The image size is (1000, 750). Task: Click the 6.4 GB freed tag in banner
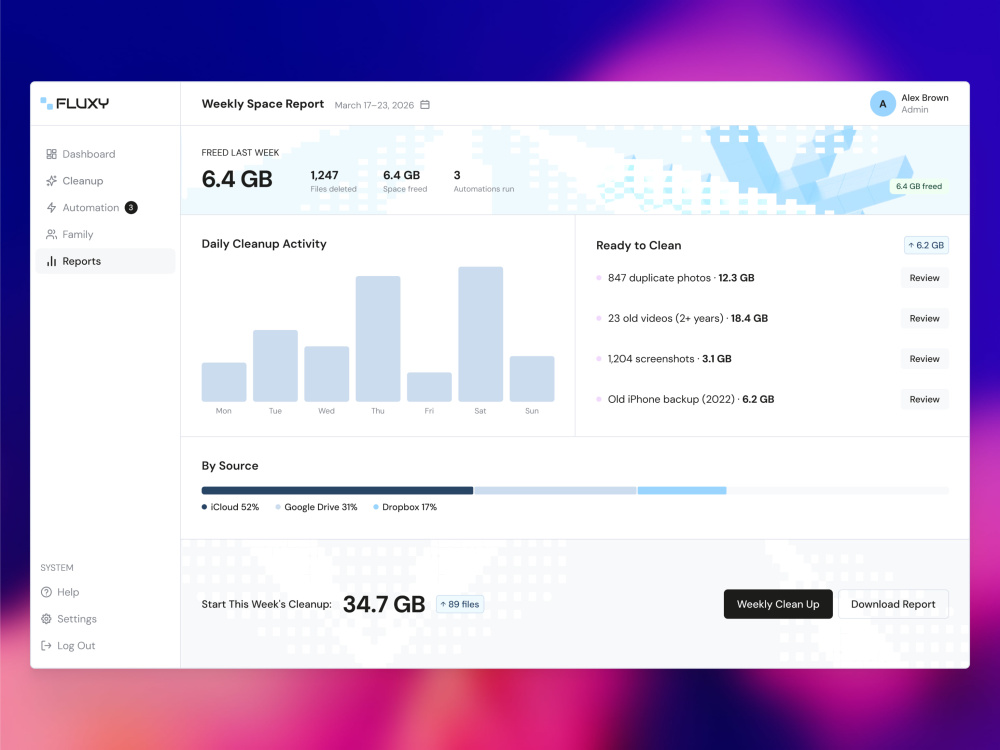click(918, 186)
